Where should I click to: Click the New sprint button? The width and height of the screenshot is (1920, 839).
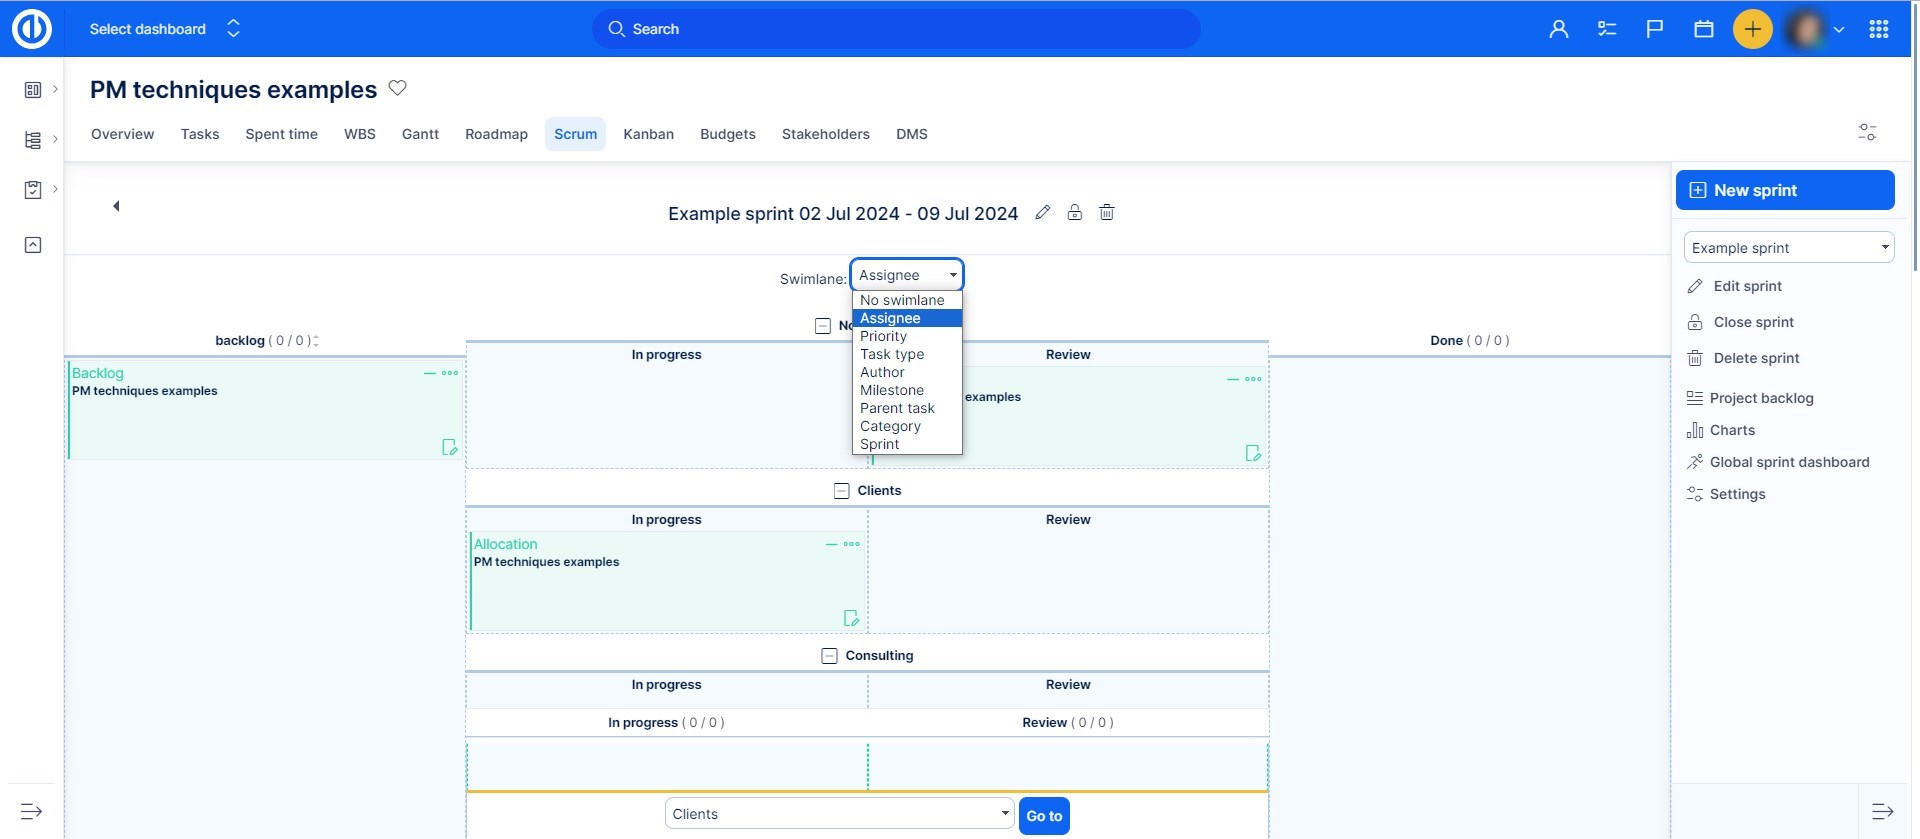[1784, 190]
